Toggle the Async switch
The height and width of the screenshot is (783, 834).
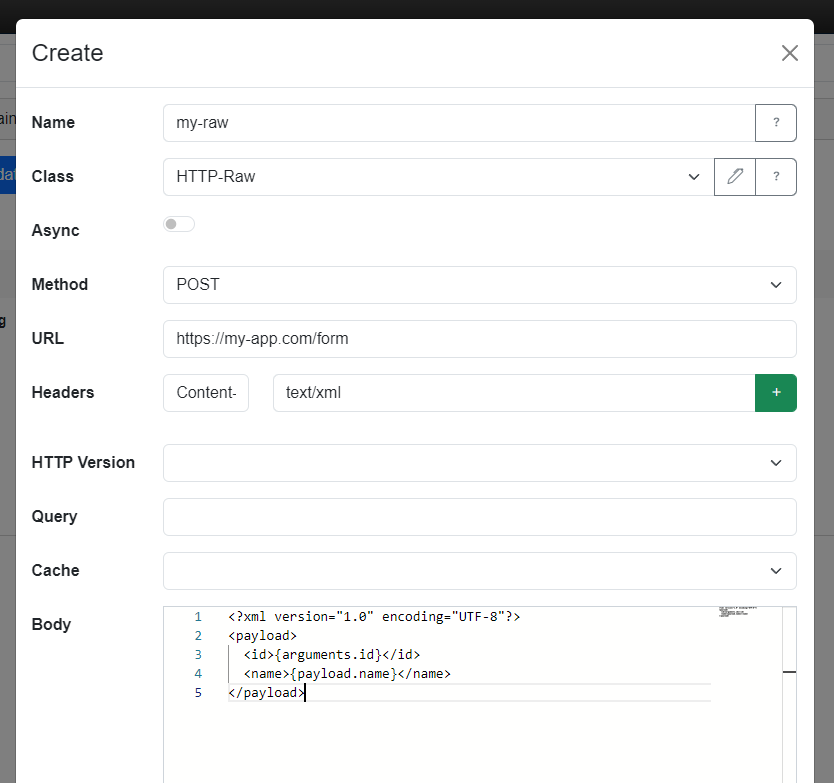click(x=179, y=225)
